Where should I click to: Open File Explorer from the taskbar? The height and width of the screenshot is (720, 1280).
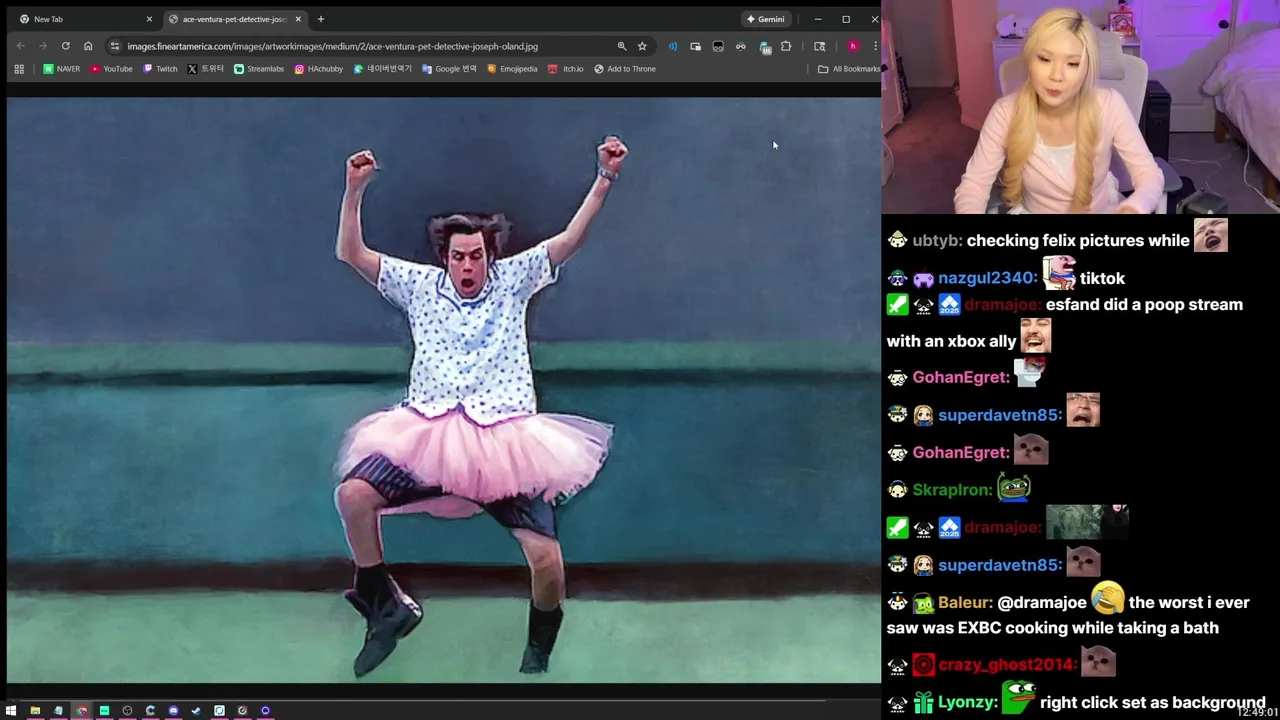pos(35,711)
